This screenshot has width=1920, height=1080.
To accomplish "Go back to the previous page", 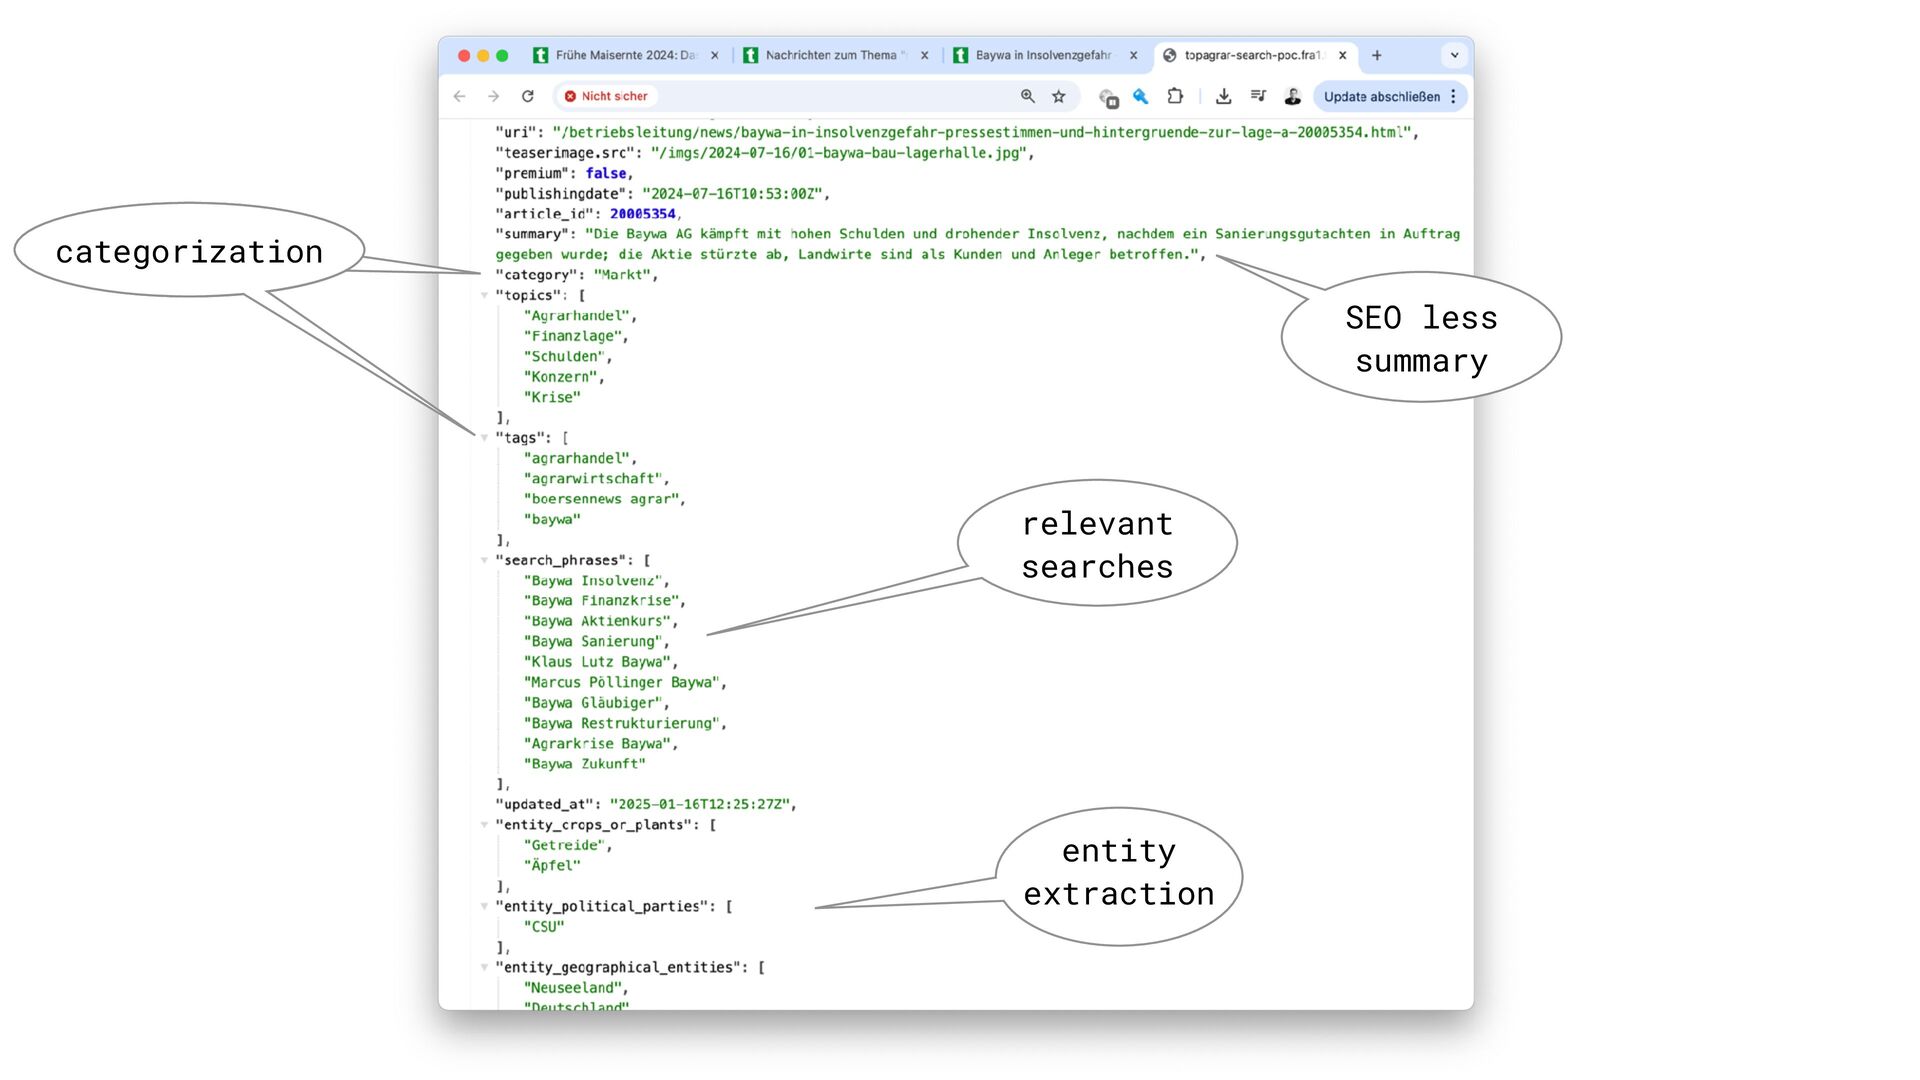I will coord(459,96).
